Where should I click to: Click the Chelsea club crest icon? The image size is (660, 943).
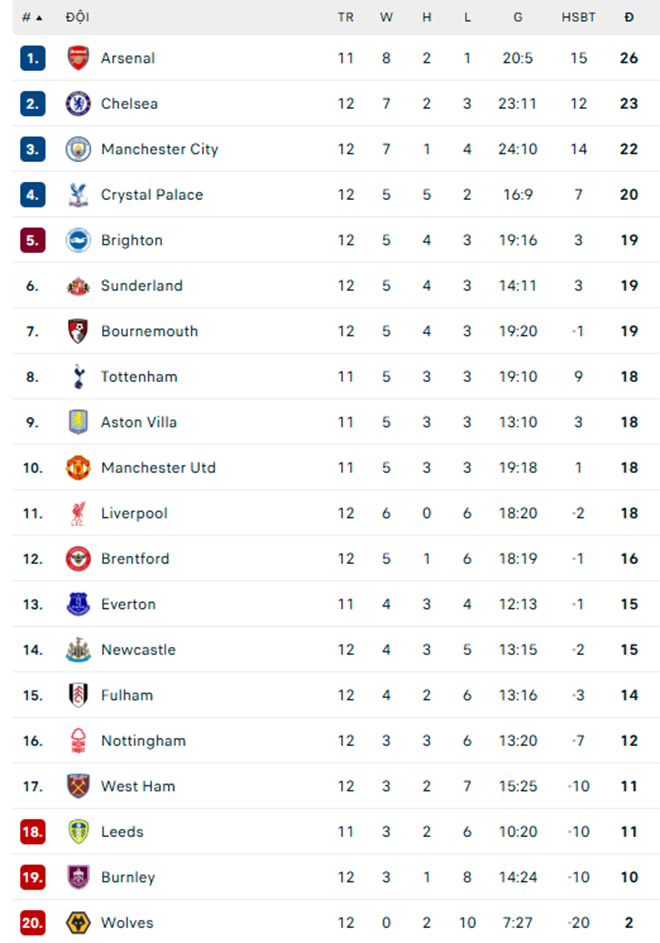pyautogui.click(x=78, y=103)
